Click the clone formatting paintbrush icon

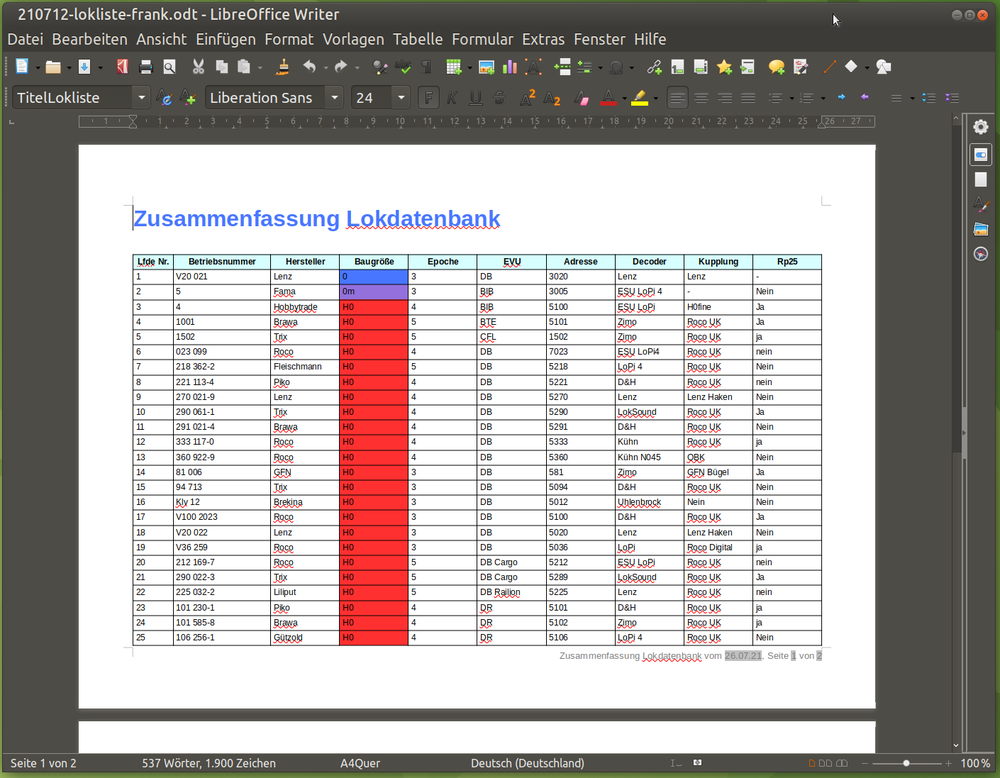pyautogui.click(x=283, y=67)
